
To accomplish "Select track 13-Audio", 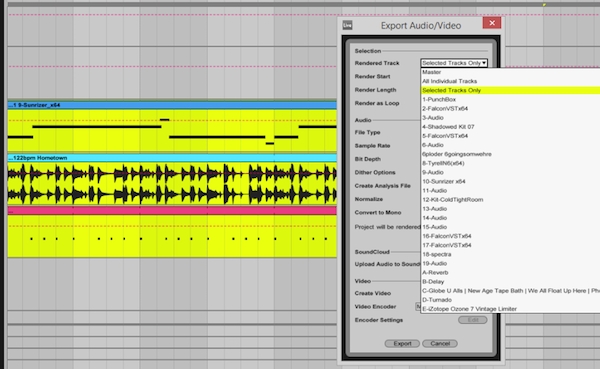I will (510, 209).
